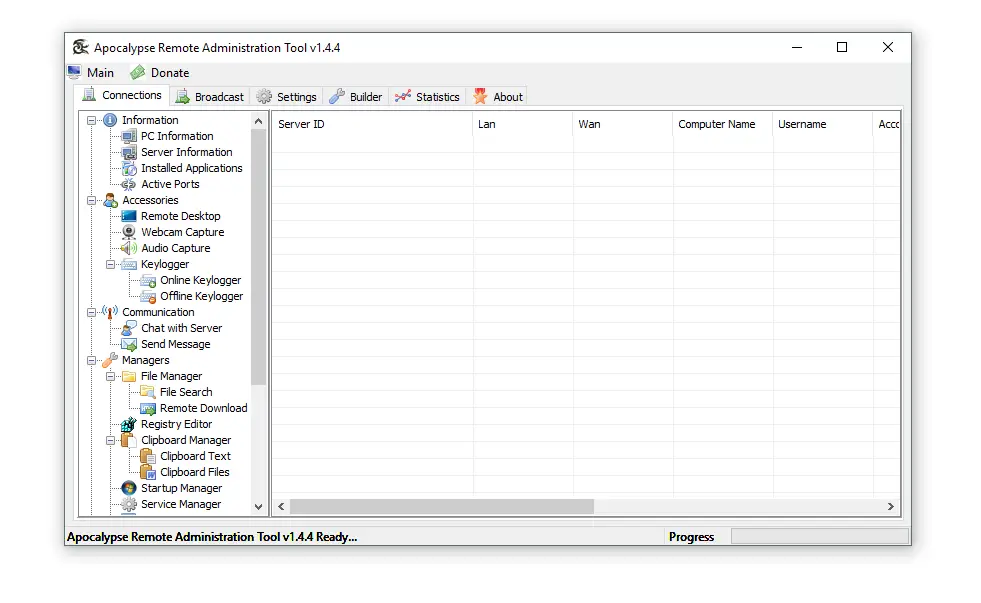
Task: Collapse the Information tree node
Action: pyautogui.click(x=92, y=120)
